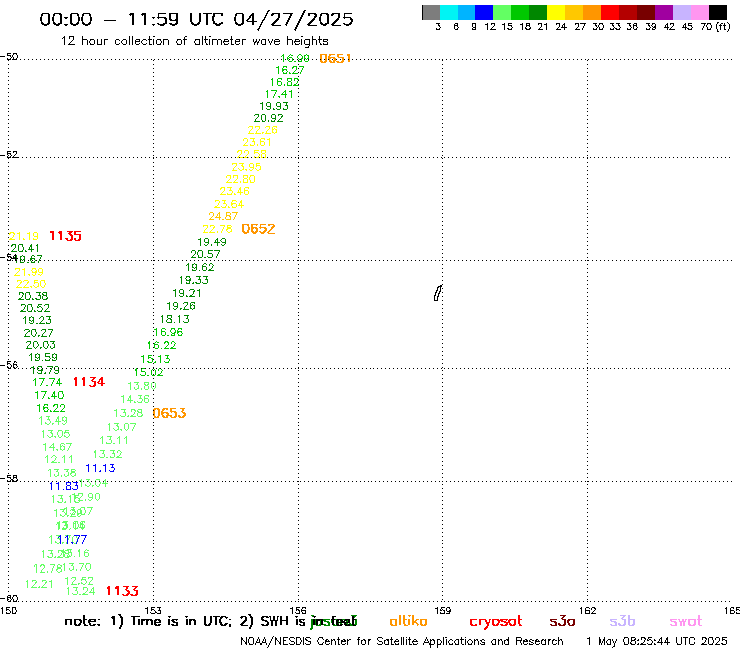Screen dimensions: 740x650
Task: Click the wave height value 13.24
Action: pyautogui.click(x=80, y=591)
